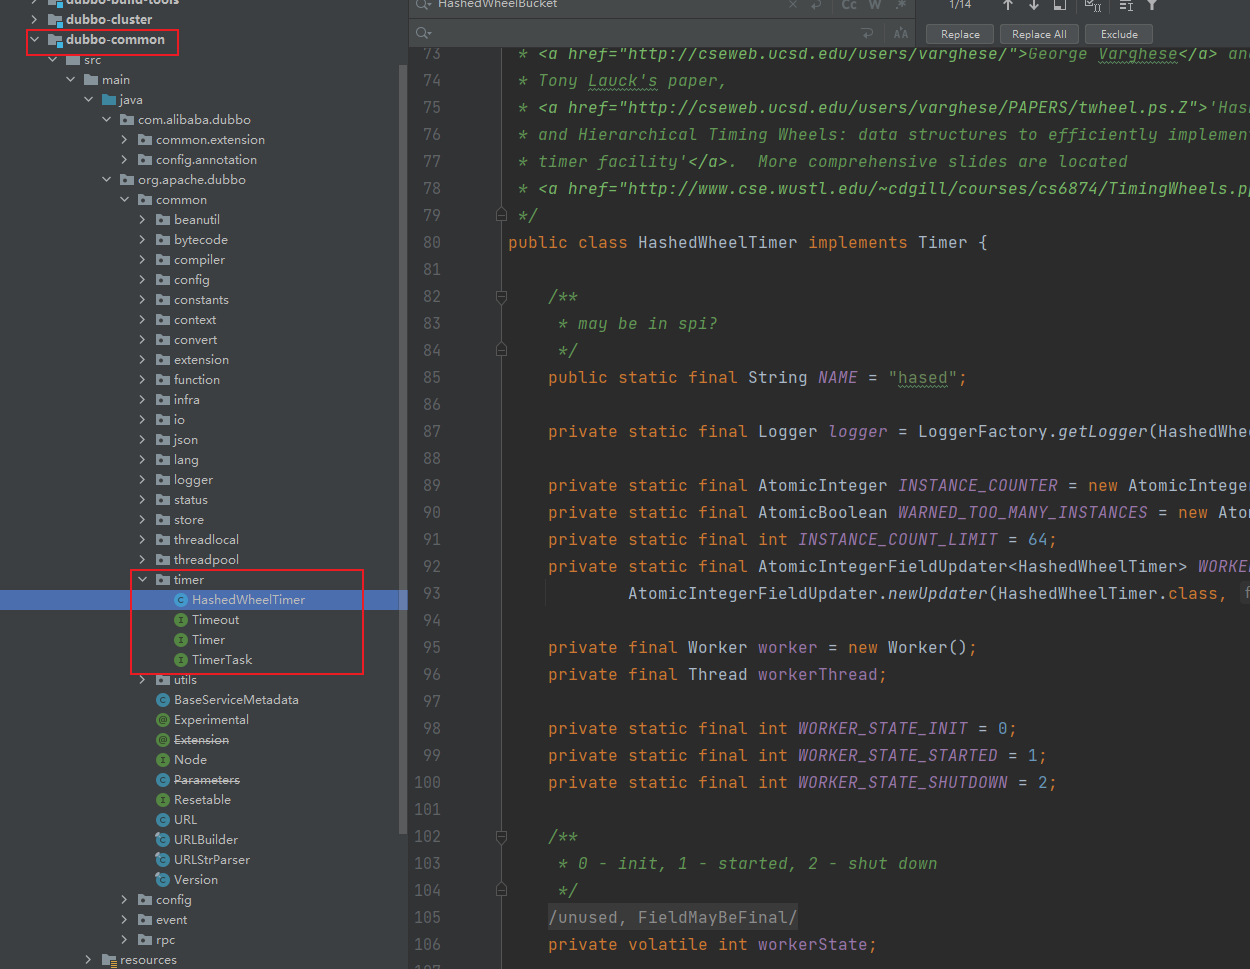This screenshot has height=969, width=1250.
Task: Click the Replace All button
Action: [1039, 34]
